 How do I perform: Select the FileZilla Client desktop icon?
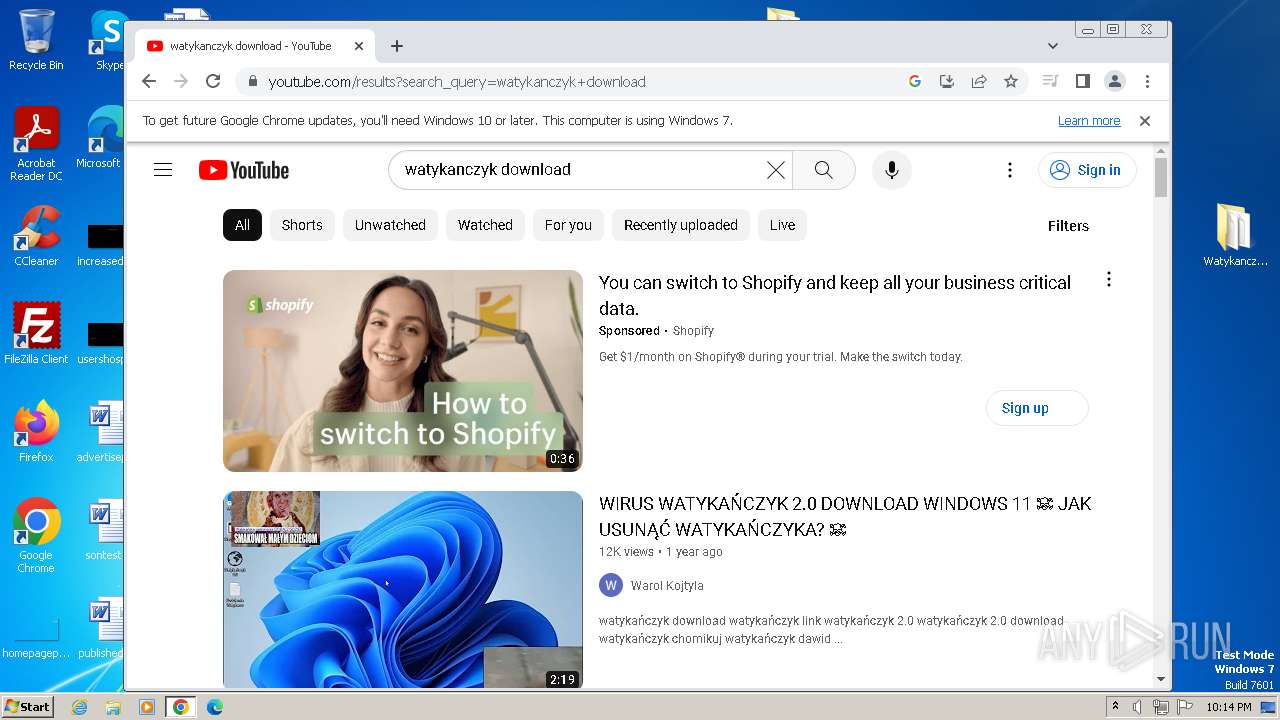pyautogui.click(x=36, y=333)
